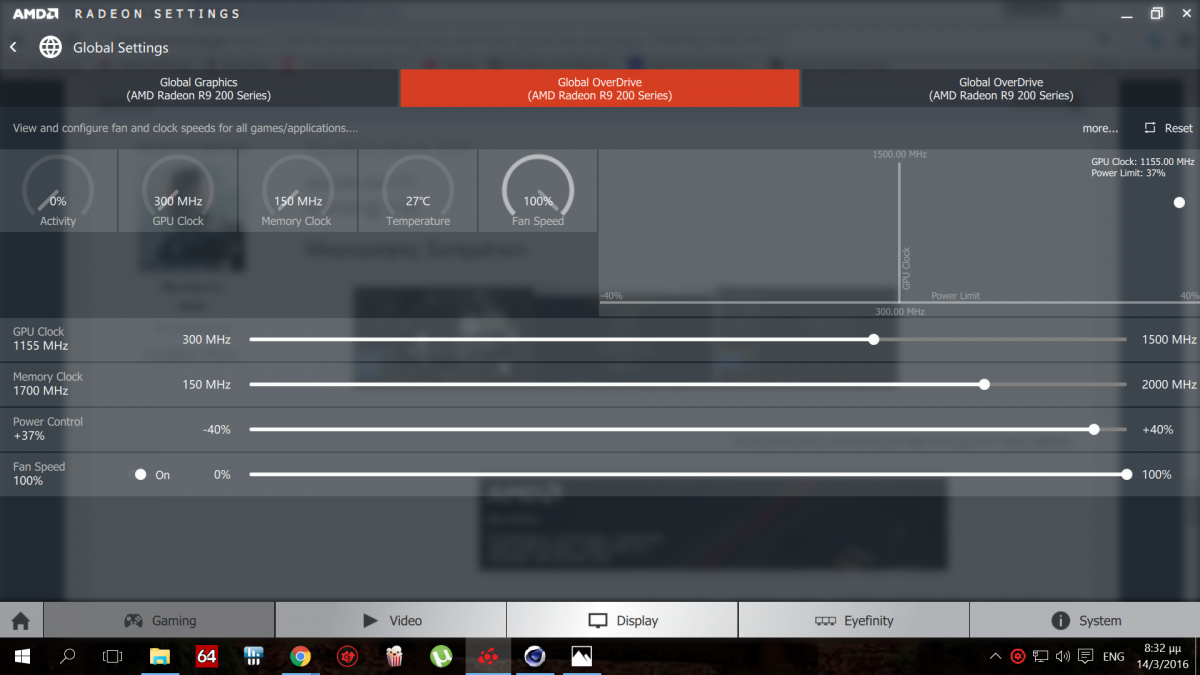This screenshot has height=675, width=1200.
Task: Click the Power Control +37% label
Action: tap(48, 429)
